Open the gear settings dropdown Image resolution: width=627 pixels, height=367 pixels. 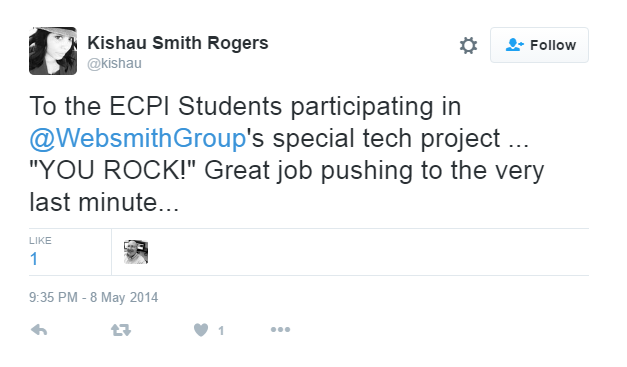tap(468, 45)
